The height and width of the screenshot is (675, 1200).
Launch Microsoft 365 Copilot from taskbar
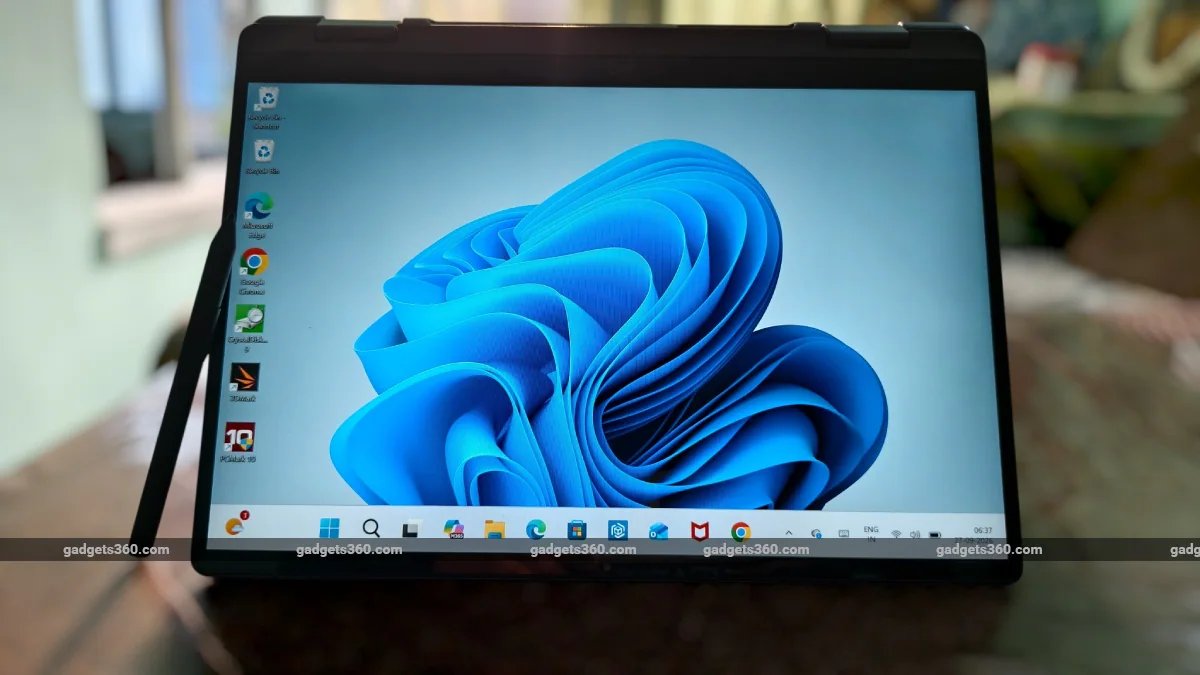(453, 529)
